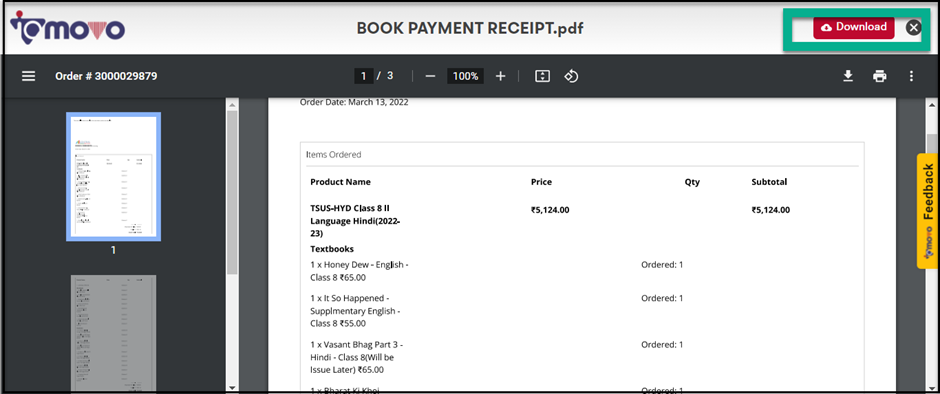Print the PDF using printer icon
Image resolution: width=940 pixels, height=394 pixels.
click(879, 76)
